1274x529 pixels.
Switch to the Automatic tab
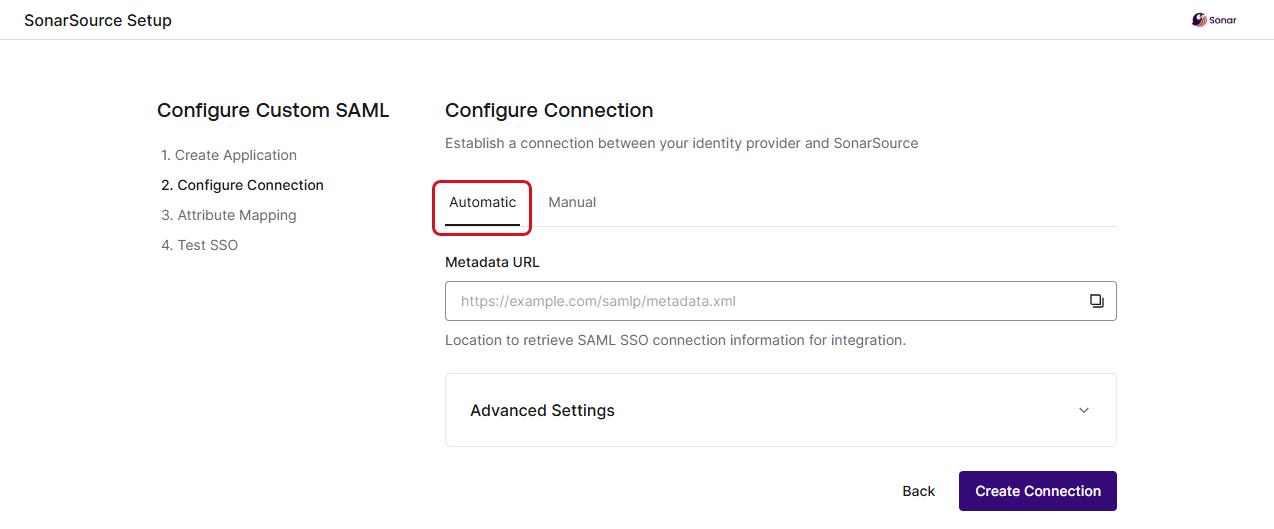(482, 203)
